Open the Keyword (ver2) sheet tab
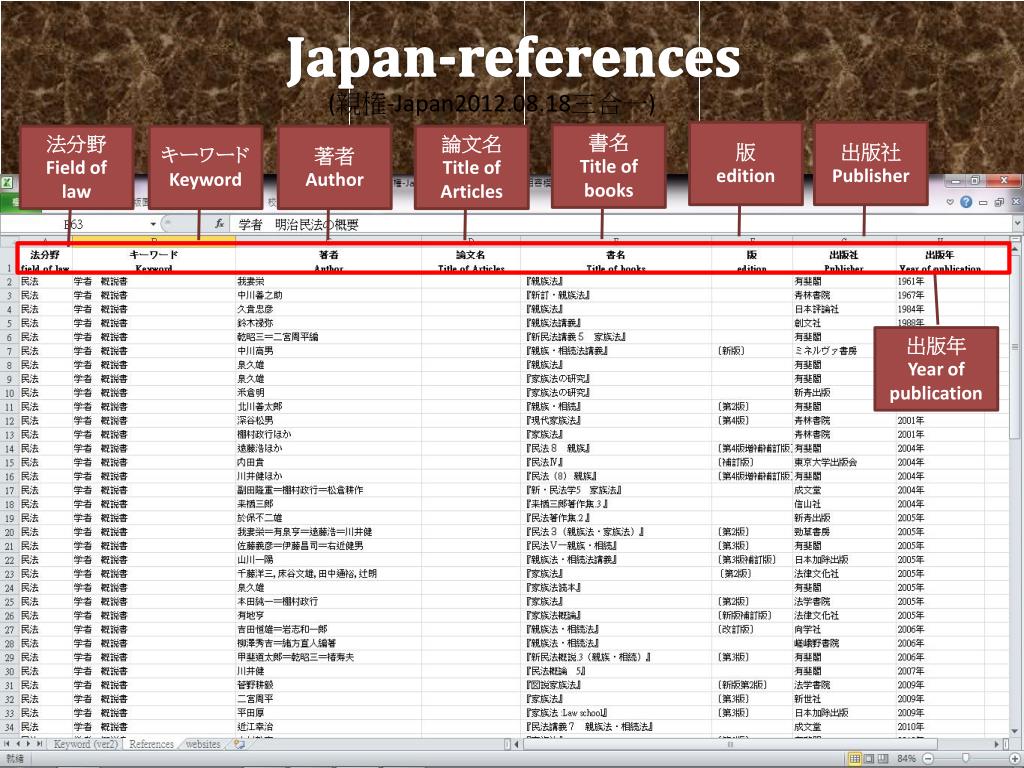This screenshot has height=768, width=1024. (85, 744)
